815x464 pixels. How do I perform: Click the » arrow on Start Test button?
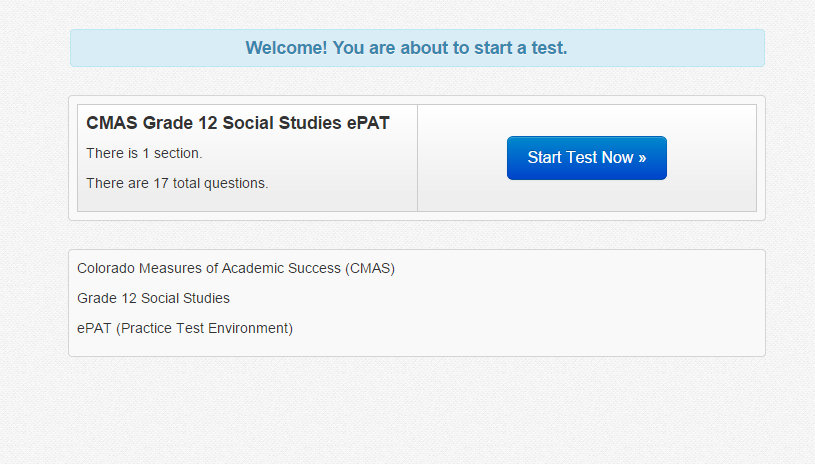click(642, 158)
